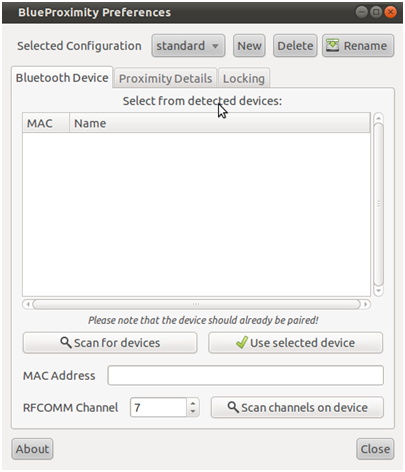Switch to the Proximity Details tab
Viewport: 405px width, 472px height.
click(165, 79)
